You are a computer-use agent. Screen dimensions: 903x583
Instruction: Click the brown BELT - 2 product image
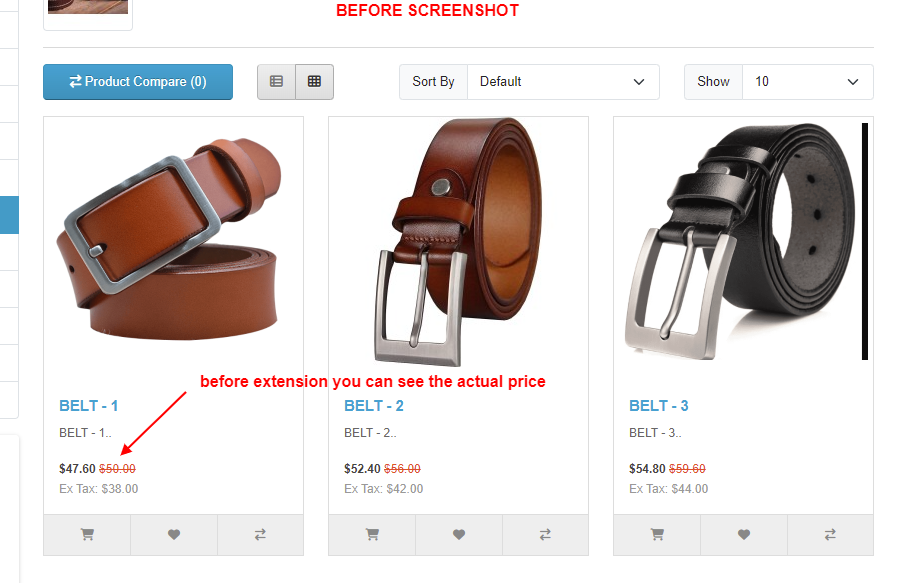pyautogui.click(x=458, y=242)
